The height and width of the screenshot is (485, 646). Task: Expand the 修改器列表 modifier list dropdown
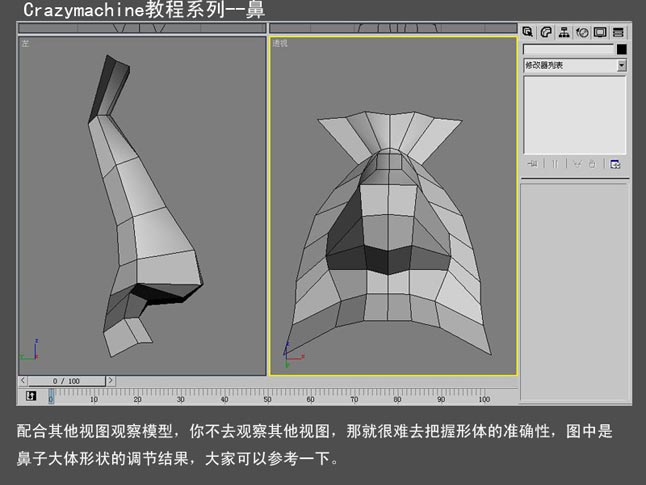tap(622, 65)
